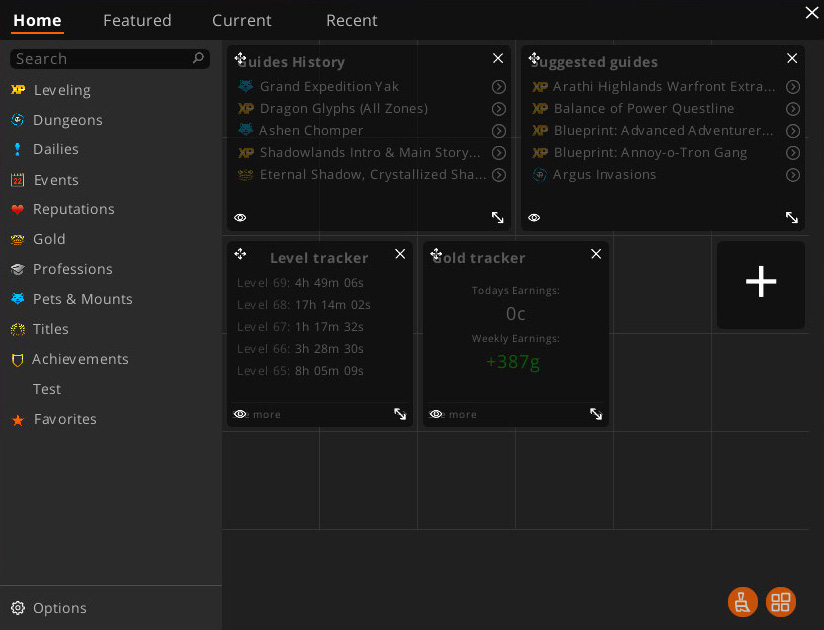The image size is (824, 630).
Task: Click resize arrow on Gold tracker widget
Action: coord(596,414)
